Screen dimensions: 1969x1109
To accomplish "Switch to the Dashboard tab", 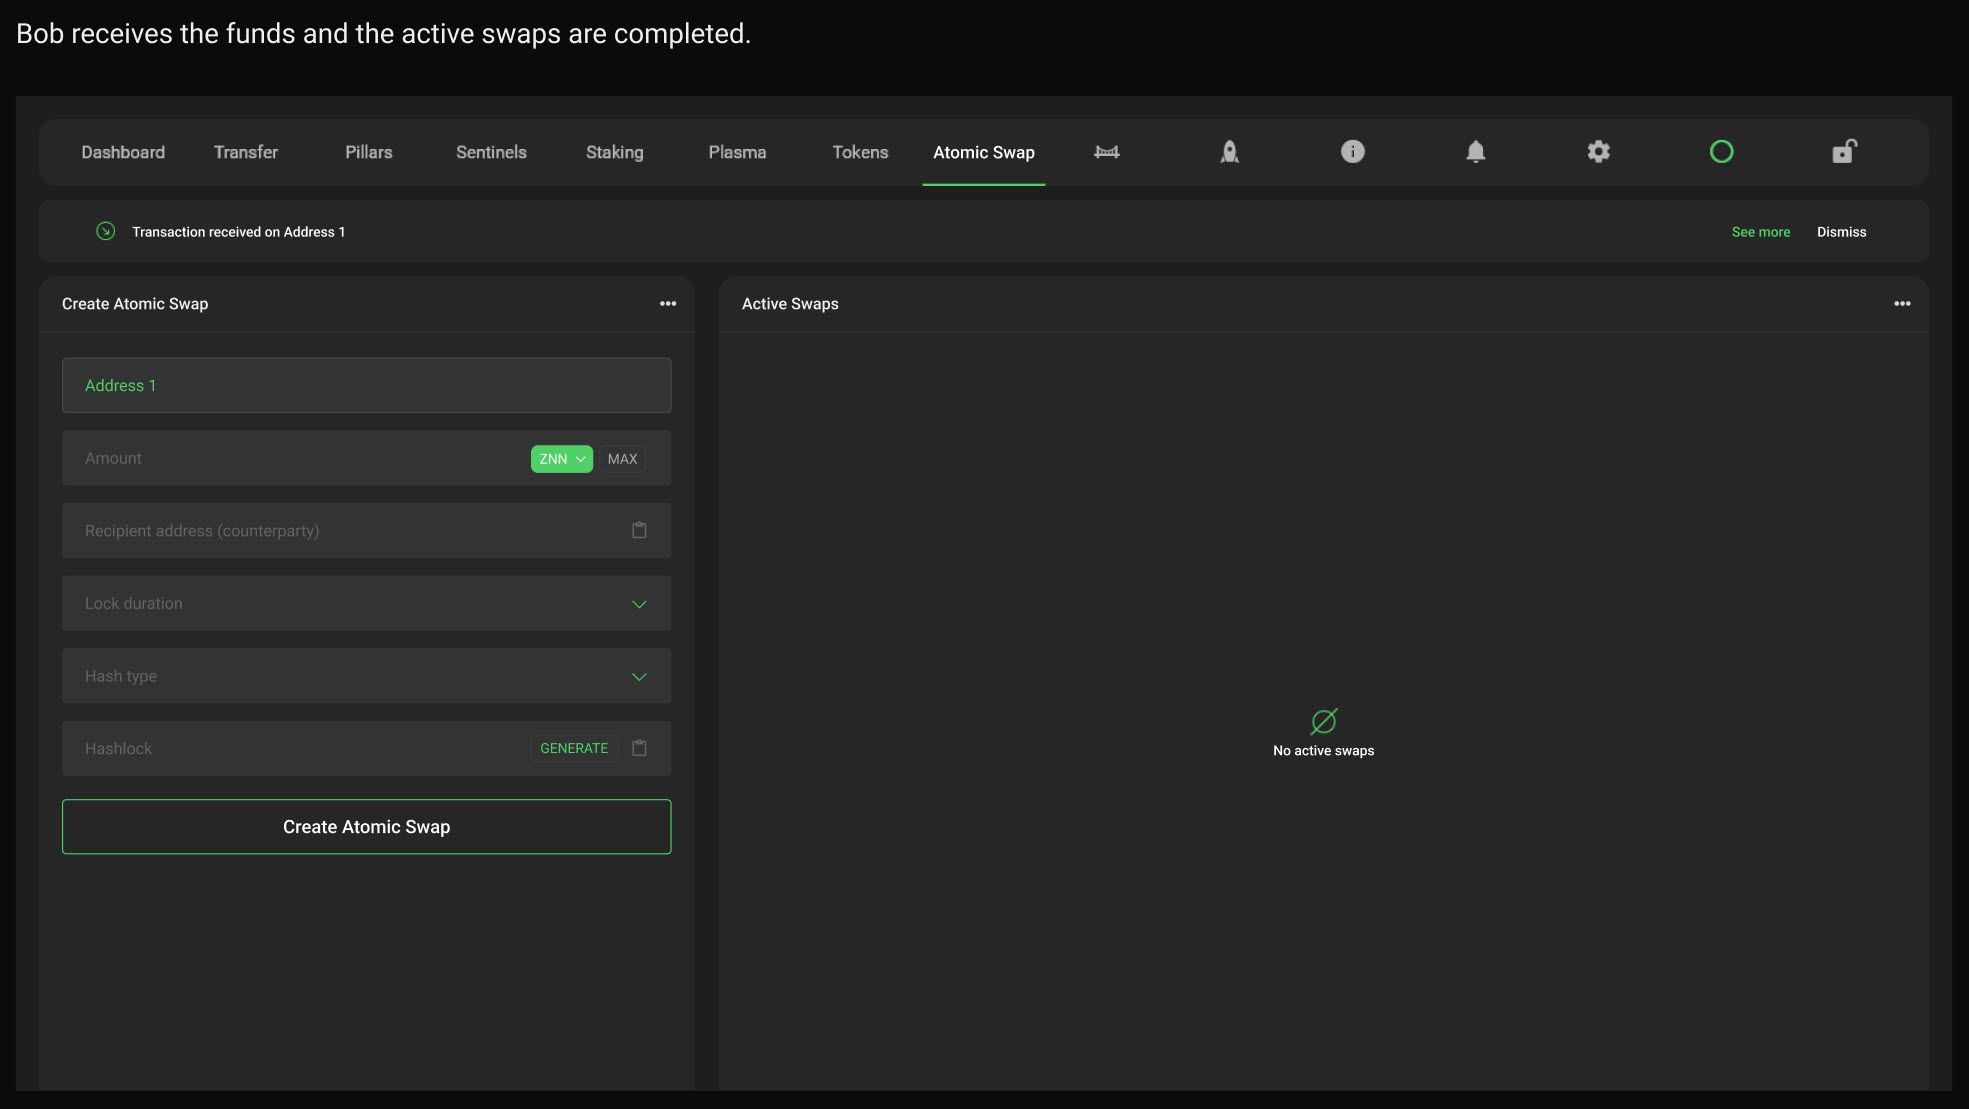I will pos(123,152).
